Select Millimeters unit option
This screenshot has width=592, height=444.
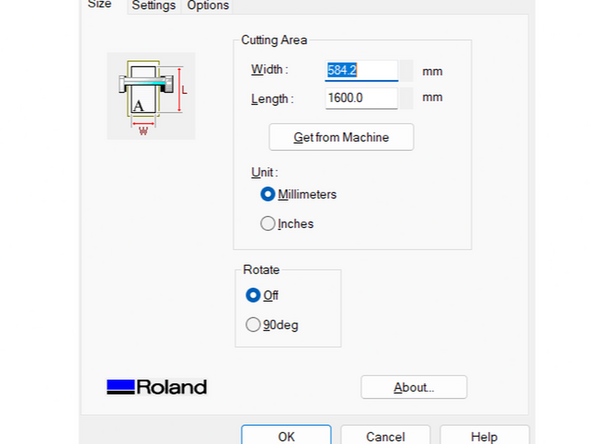point(298,194)
